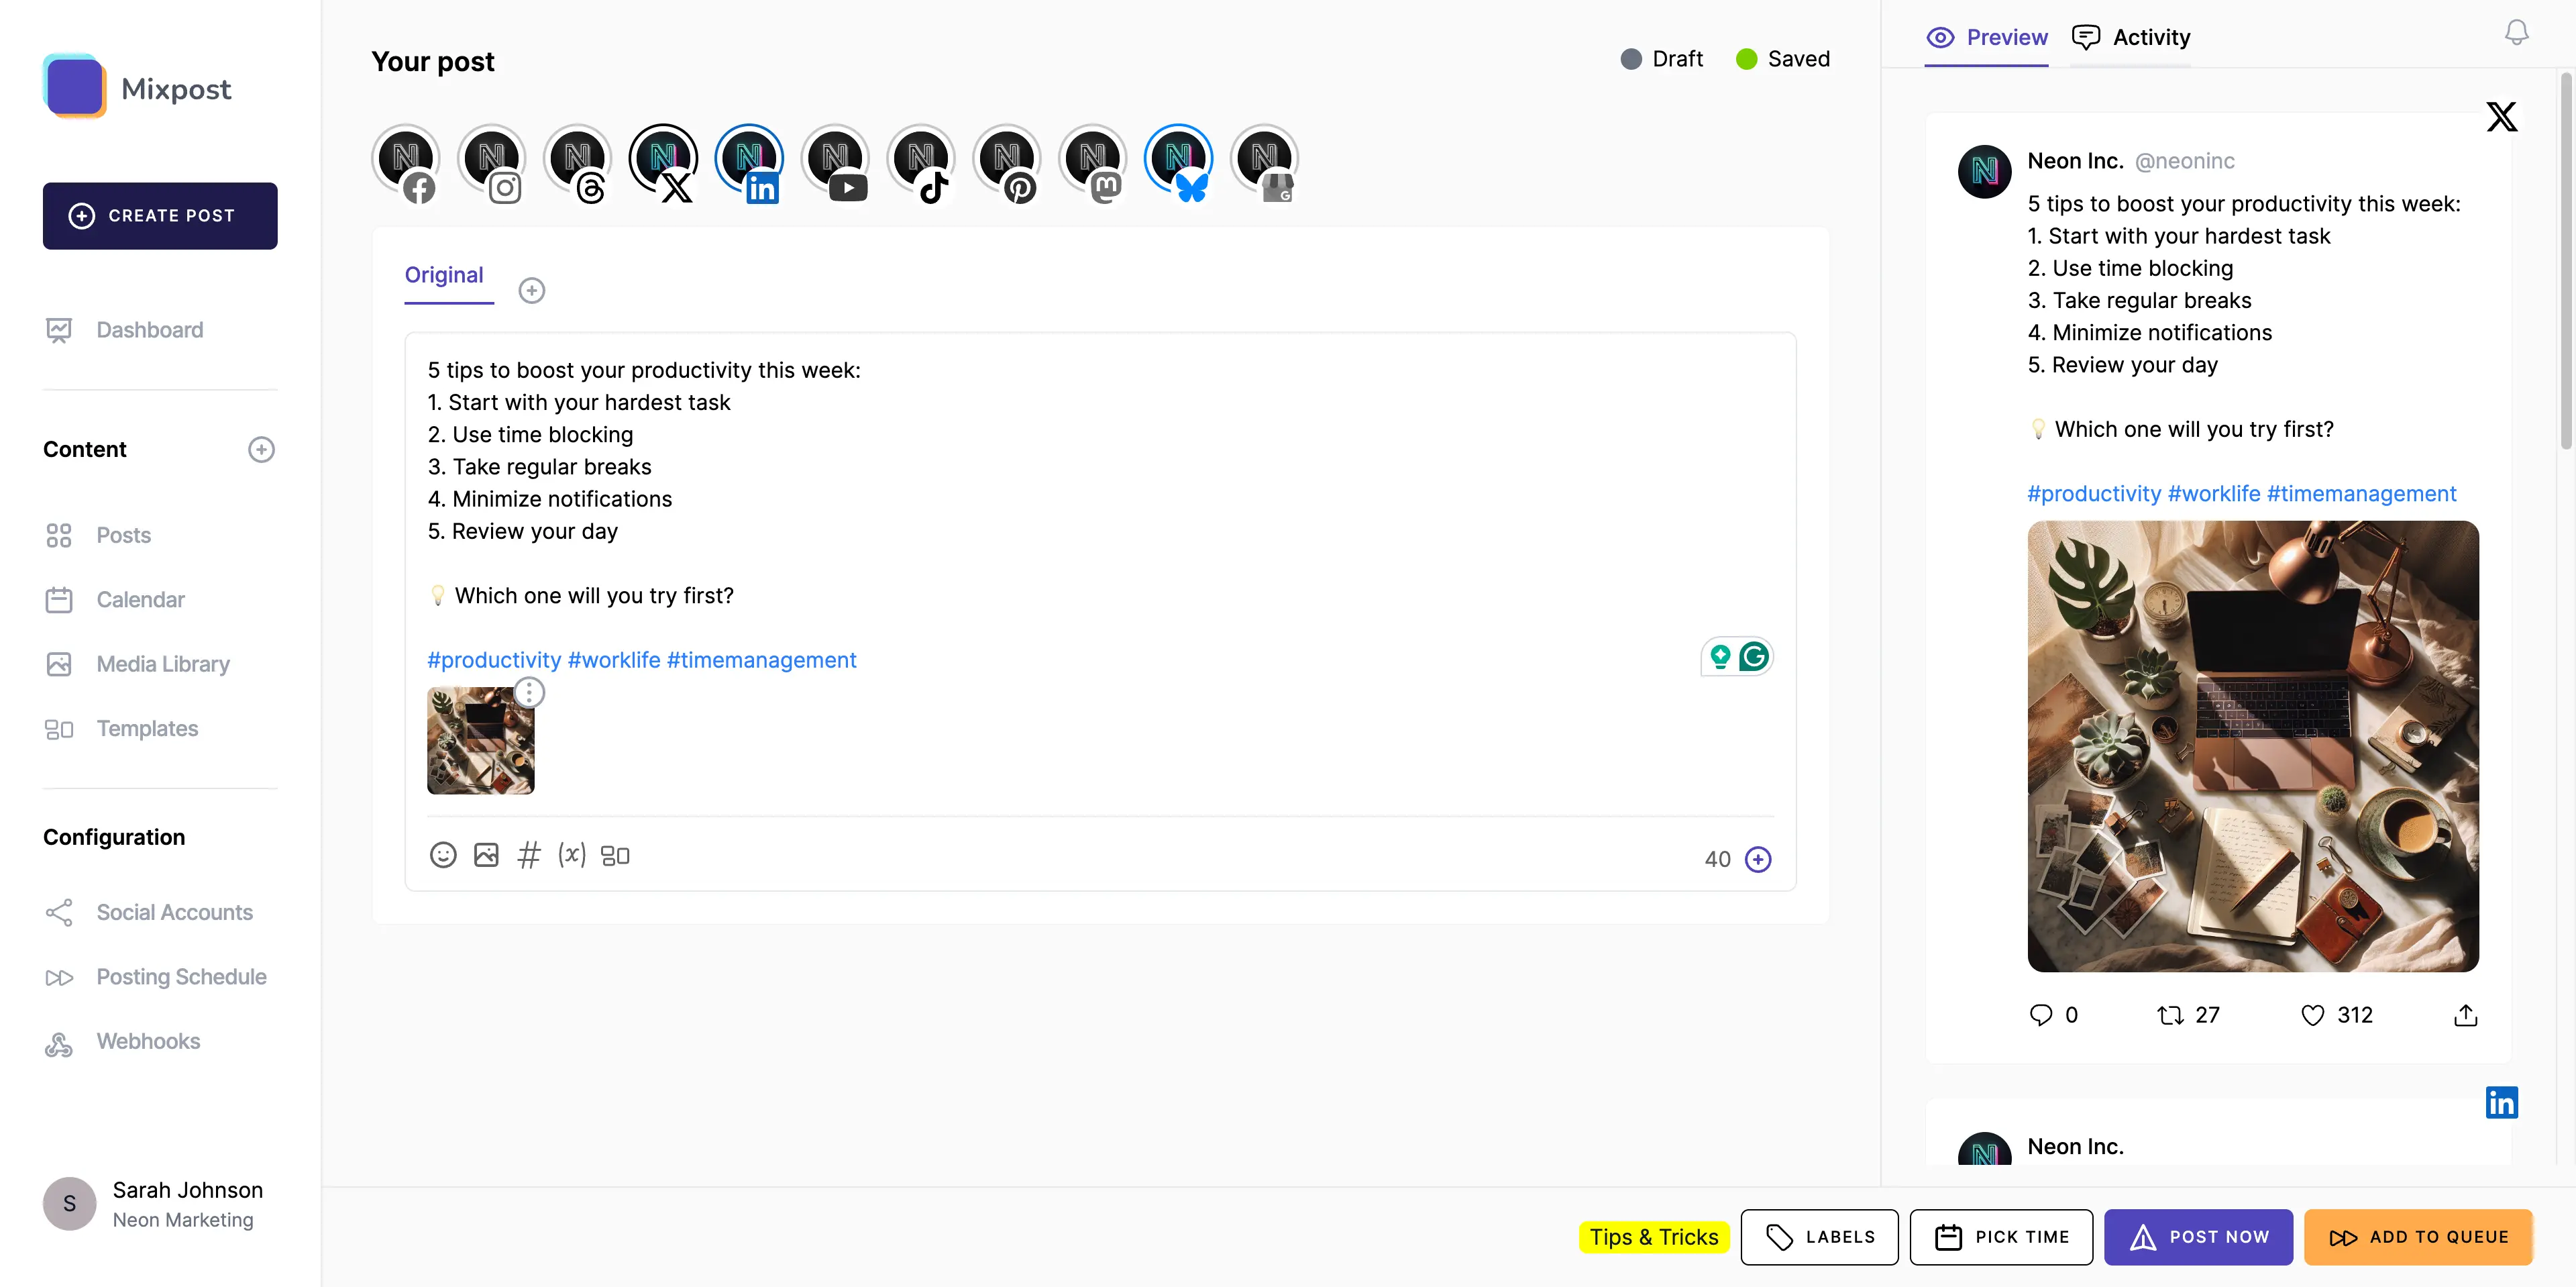Select the Original version tab
Screen dimensions: 2576x1287
444,276
